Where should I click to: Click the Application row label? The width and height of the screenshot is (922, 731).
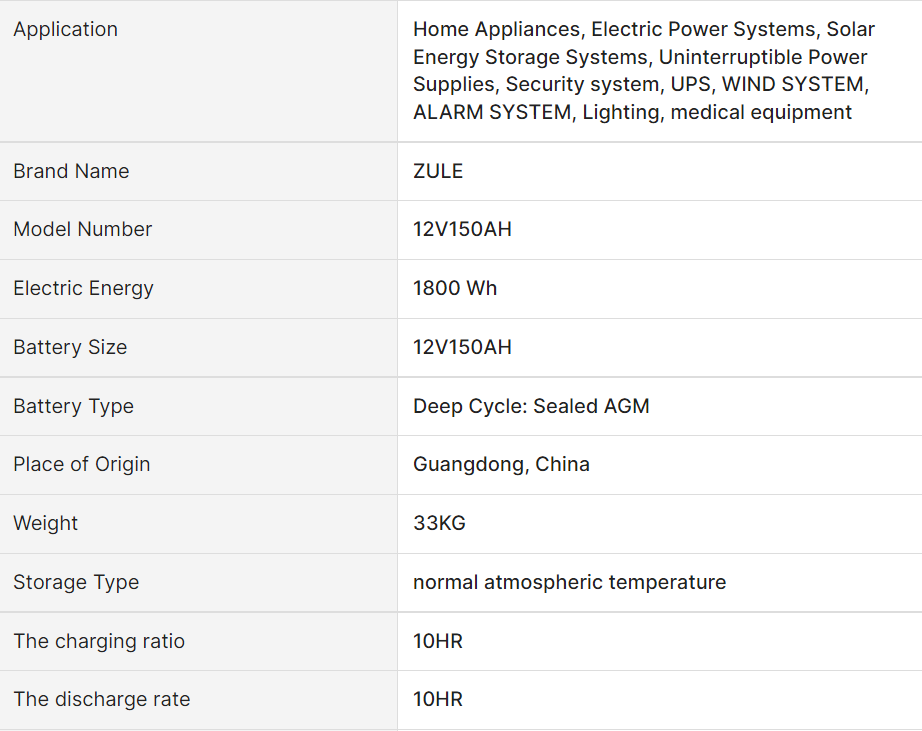coord(65,30)
